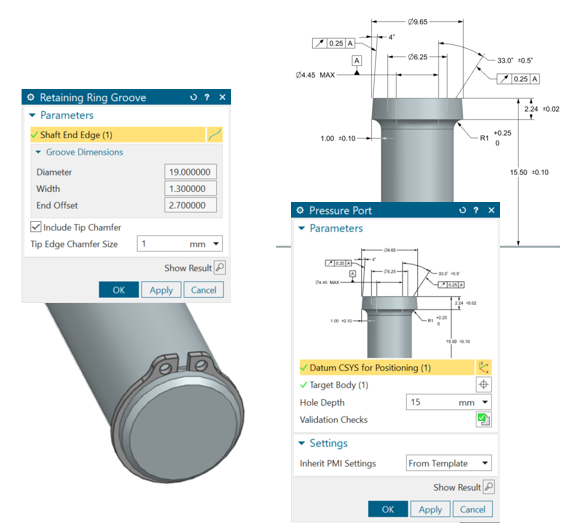Click the curve selection icon beside Shaft End Edge

(x=214, y=135)
